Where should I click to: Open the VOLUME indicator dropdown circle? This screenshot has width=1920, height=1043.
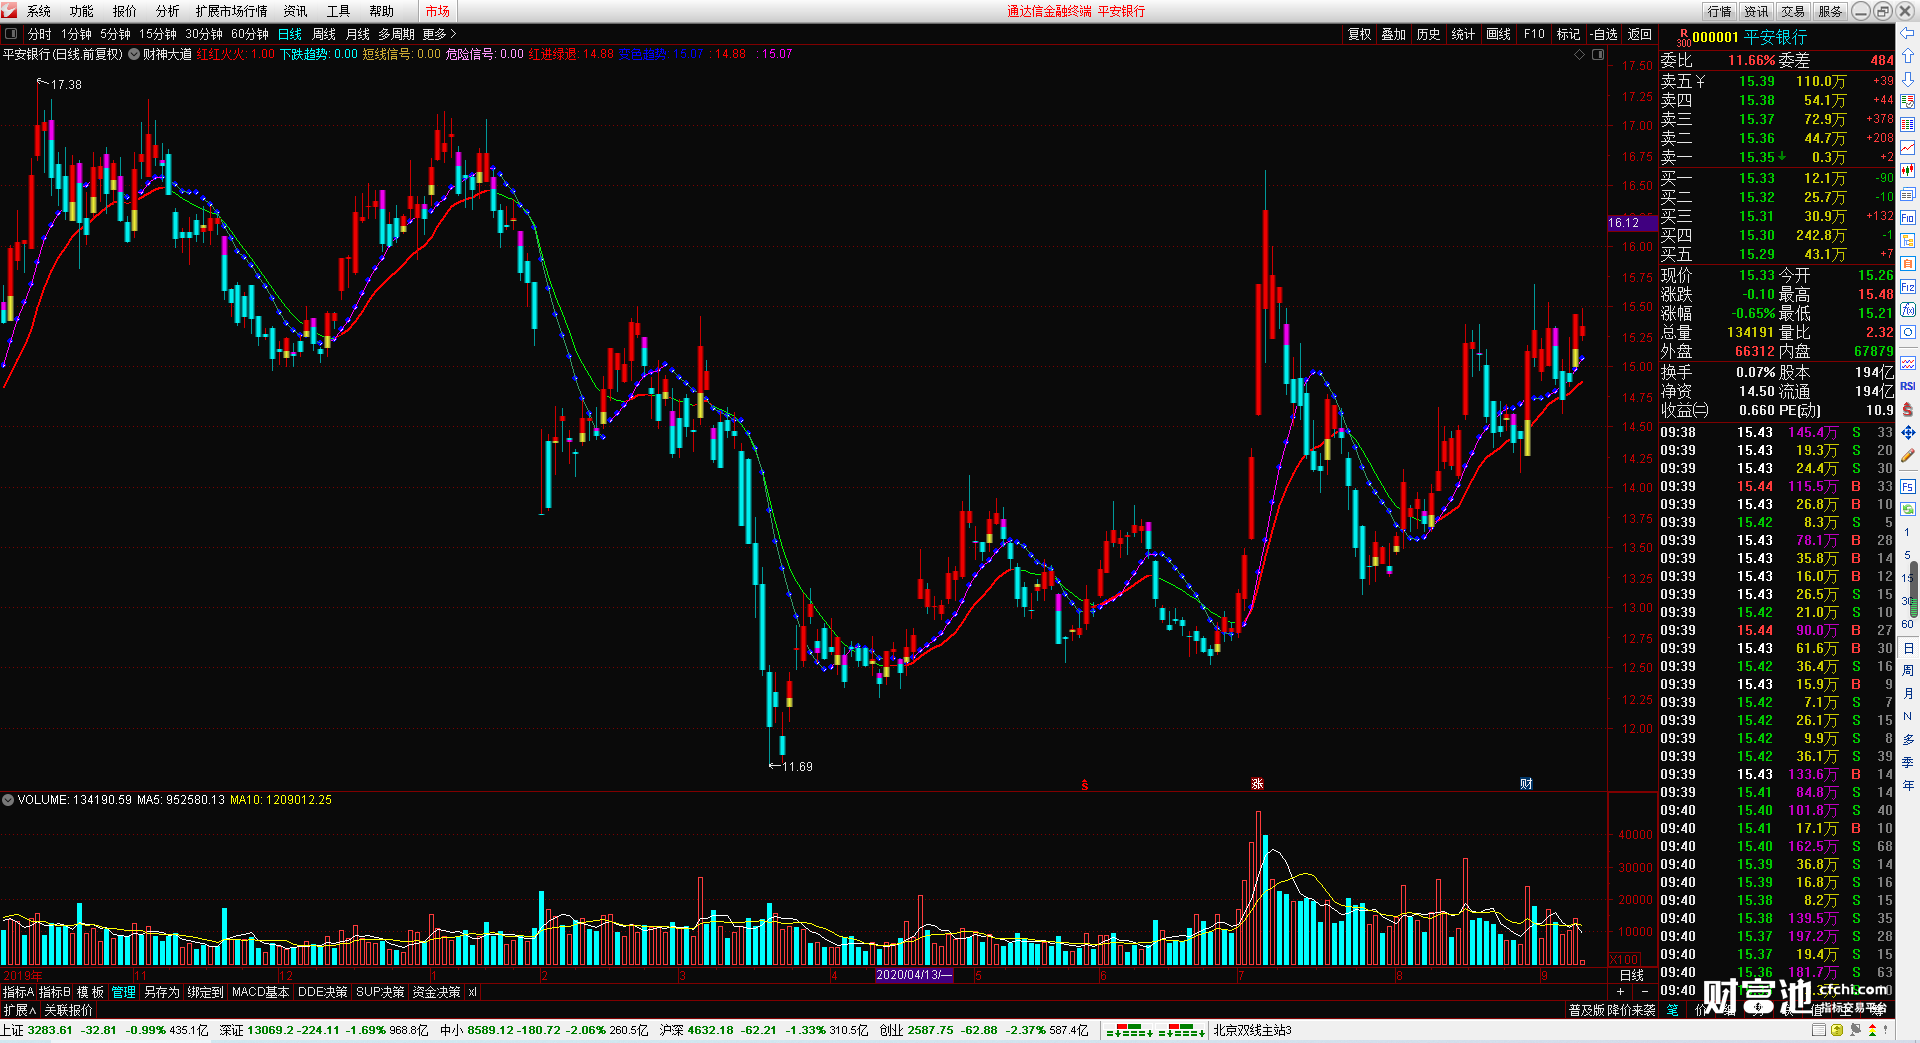(x=8, y=800)
